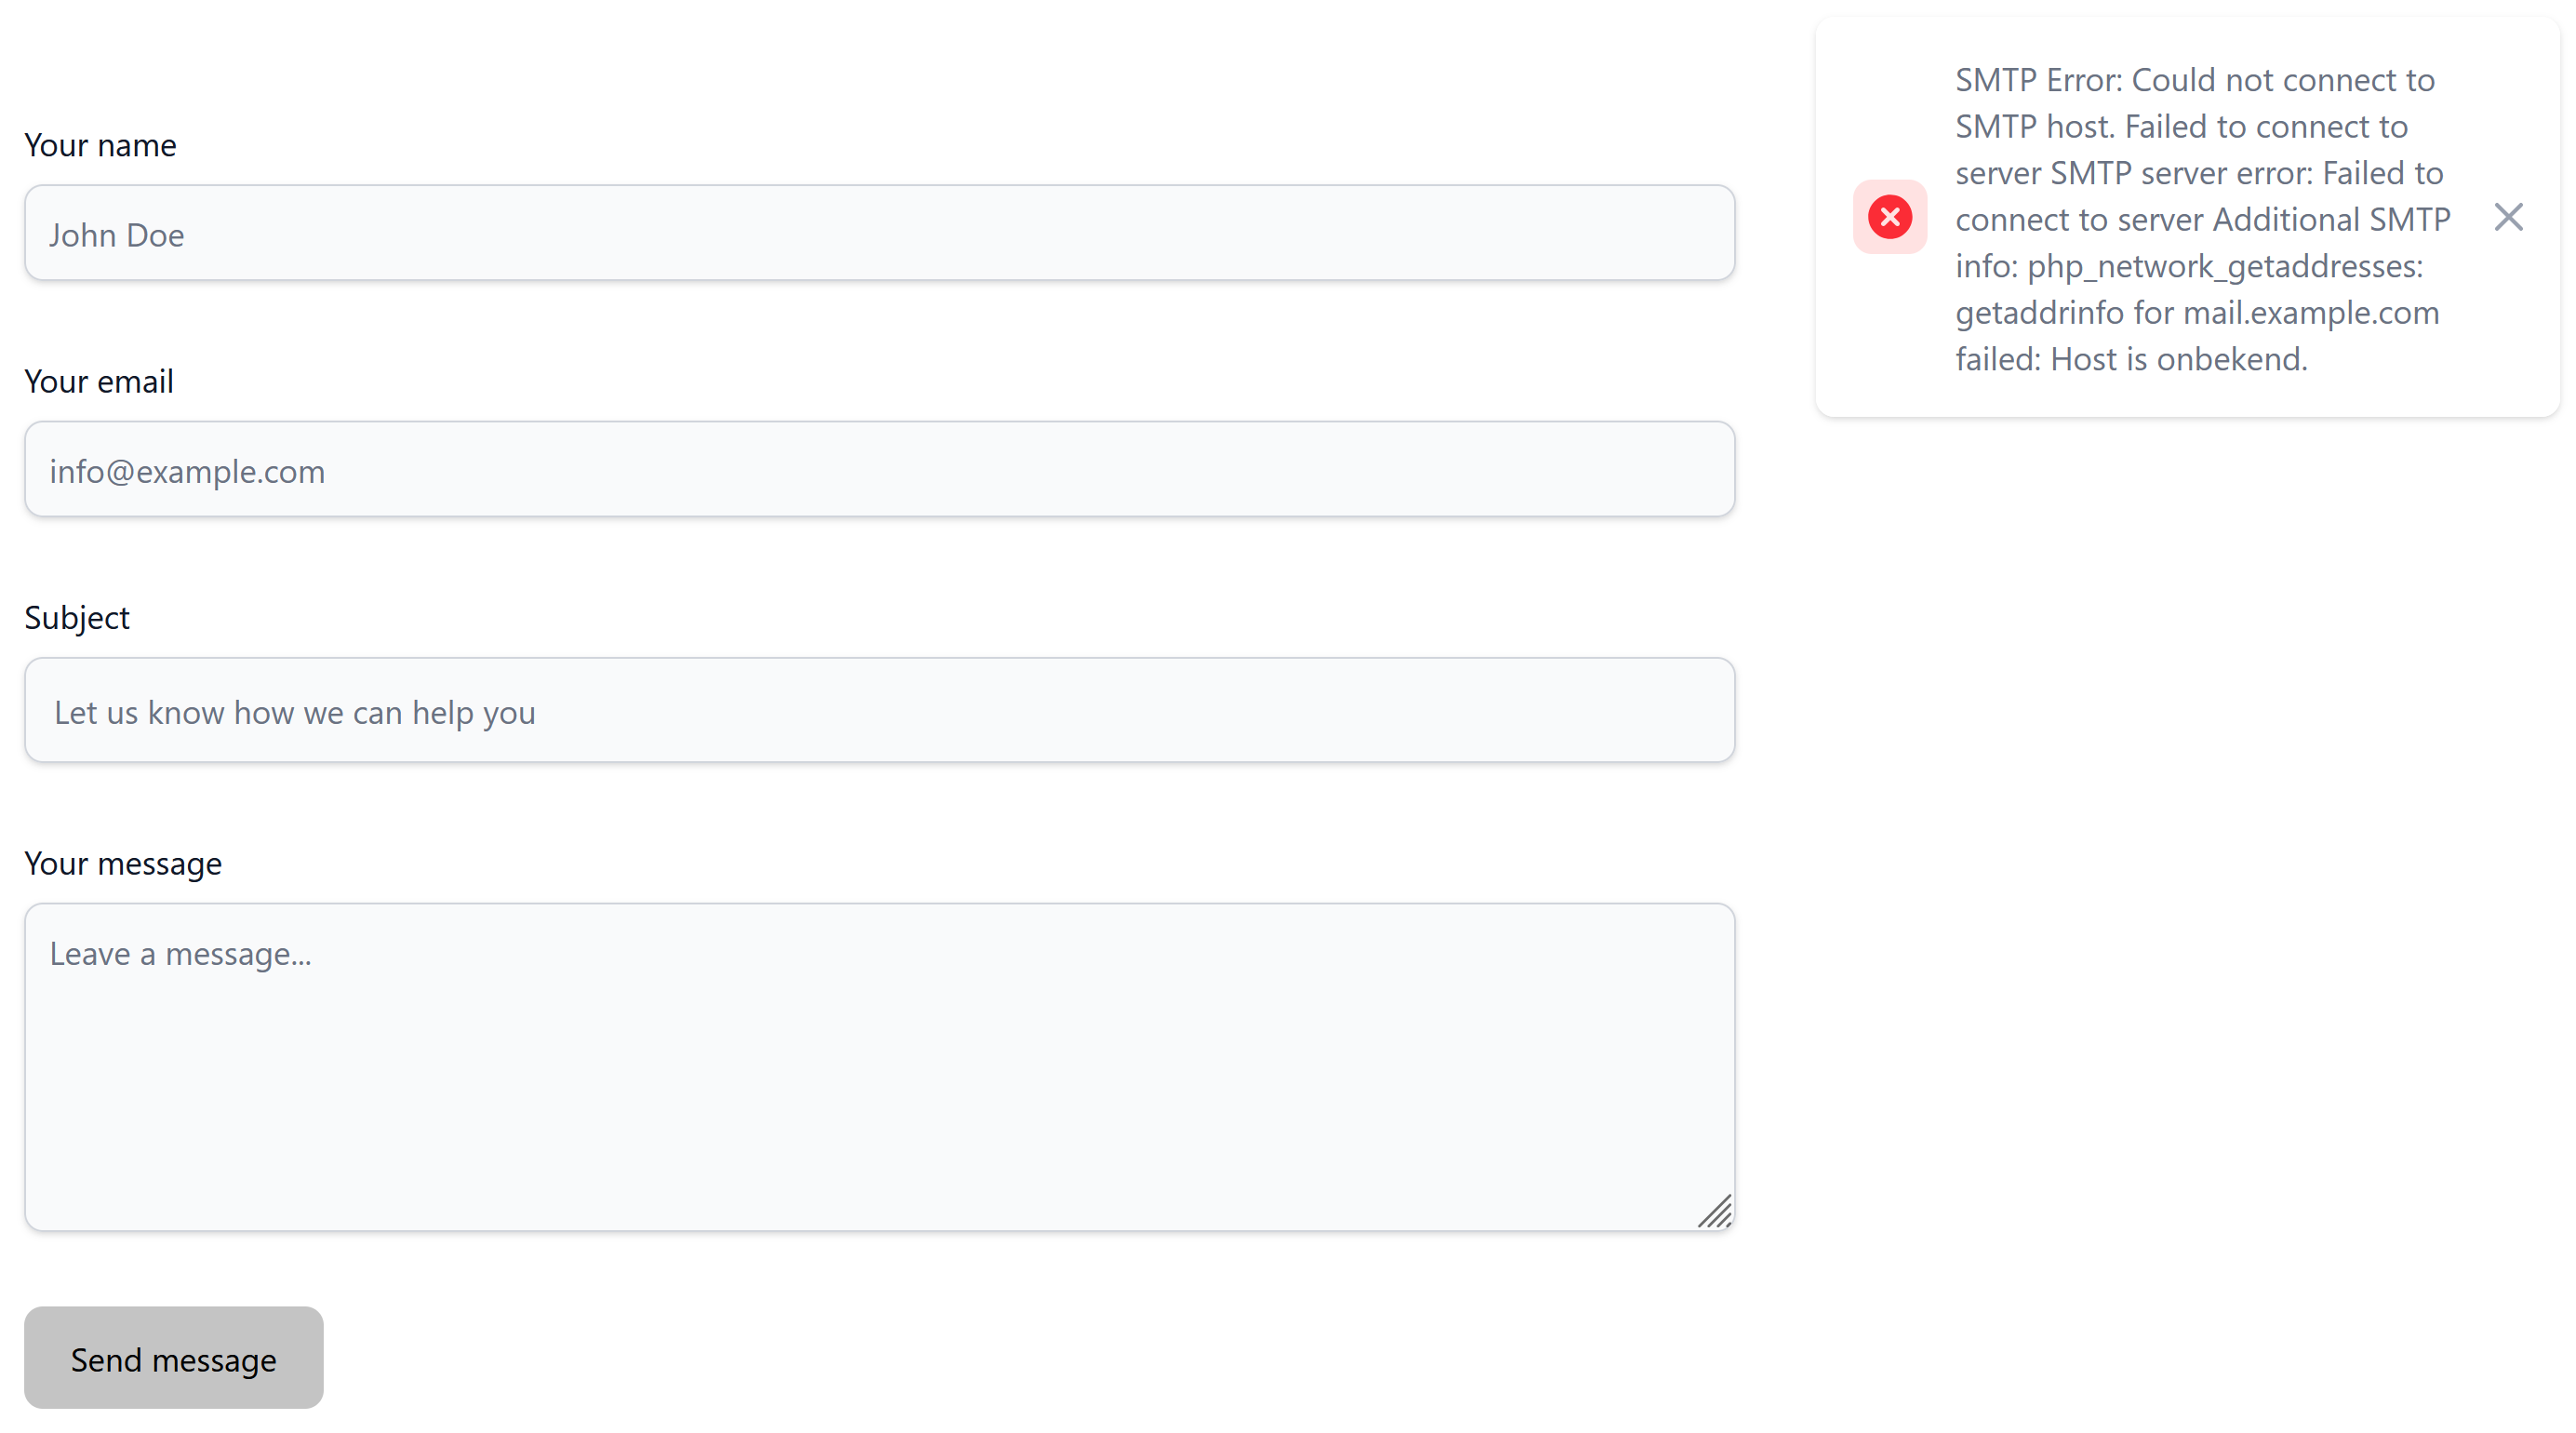The height and width of the screenshot is (1433, 2576).
Task: Click the "Leave a message..." placeholder
Action: 180,954
